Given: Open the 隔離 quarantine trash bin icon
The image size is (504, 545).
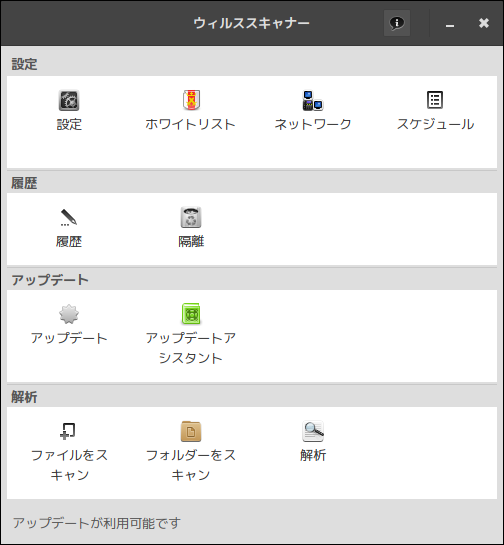Looking at the screenshot, I should click(191, 218).
